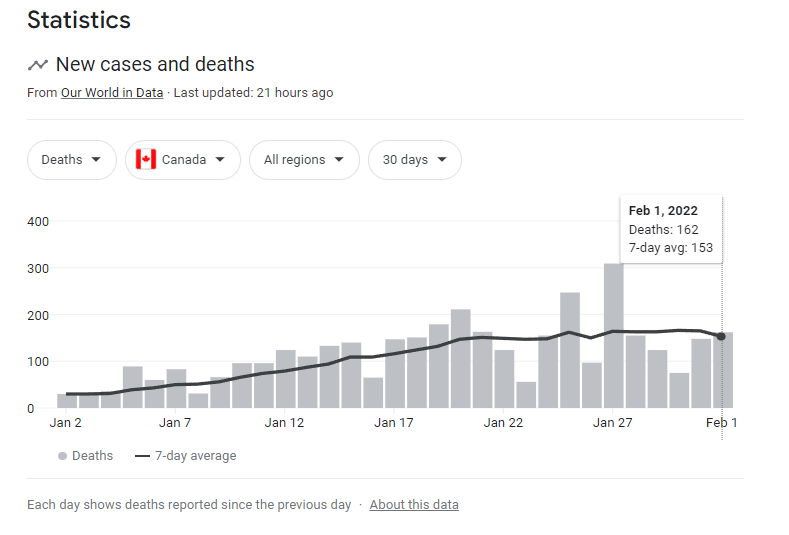Click the trend line icon beside New cases and deaths
789x535 pixels.
tap(38, 65)
